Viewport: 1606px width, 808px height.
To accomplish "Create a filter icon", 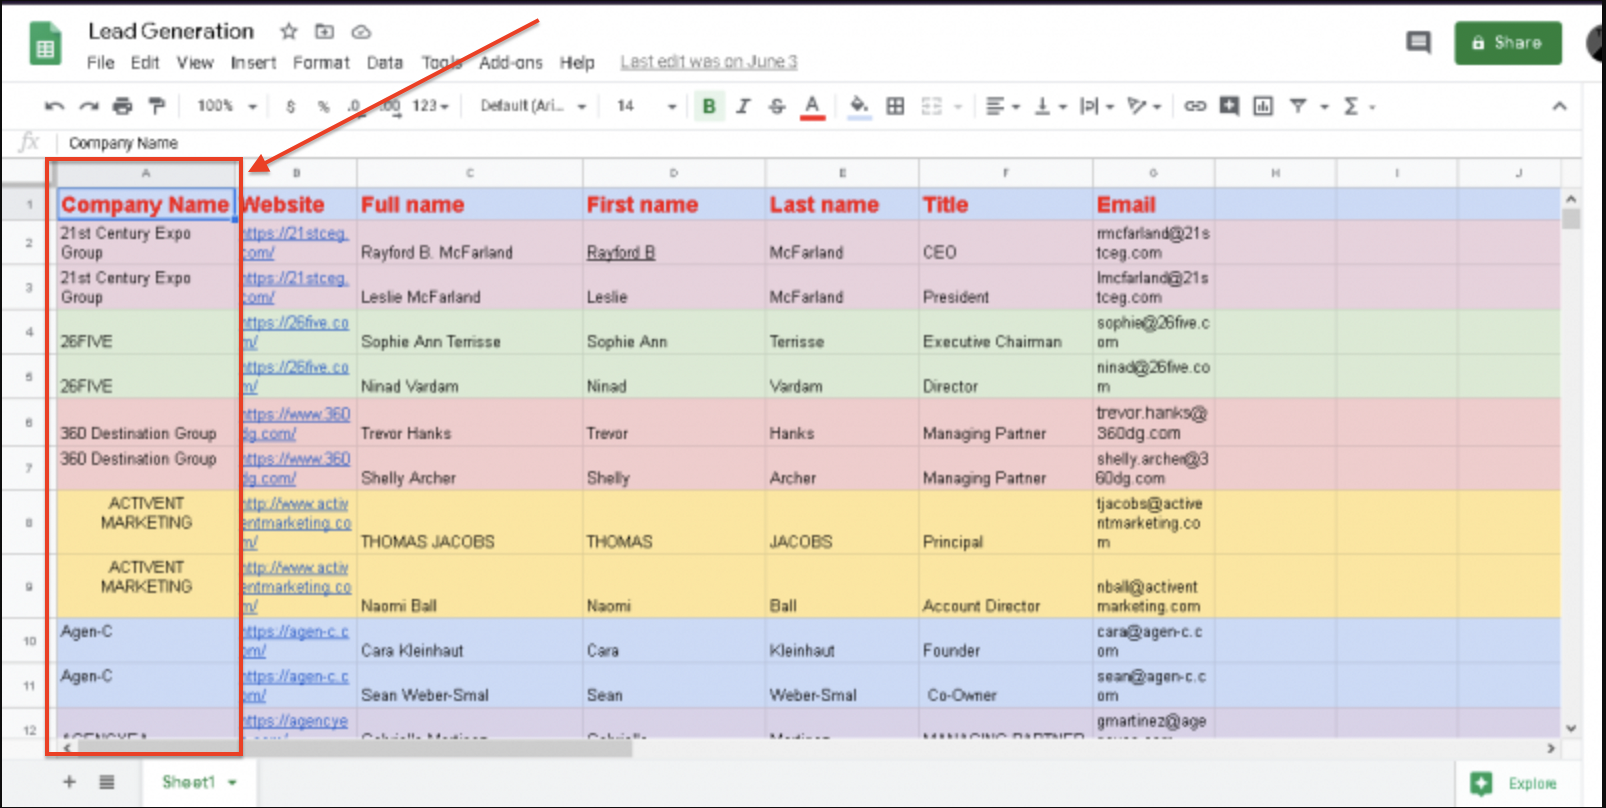I will click(x=1298, y=106).
